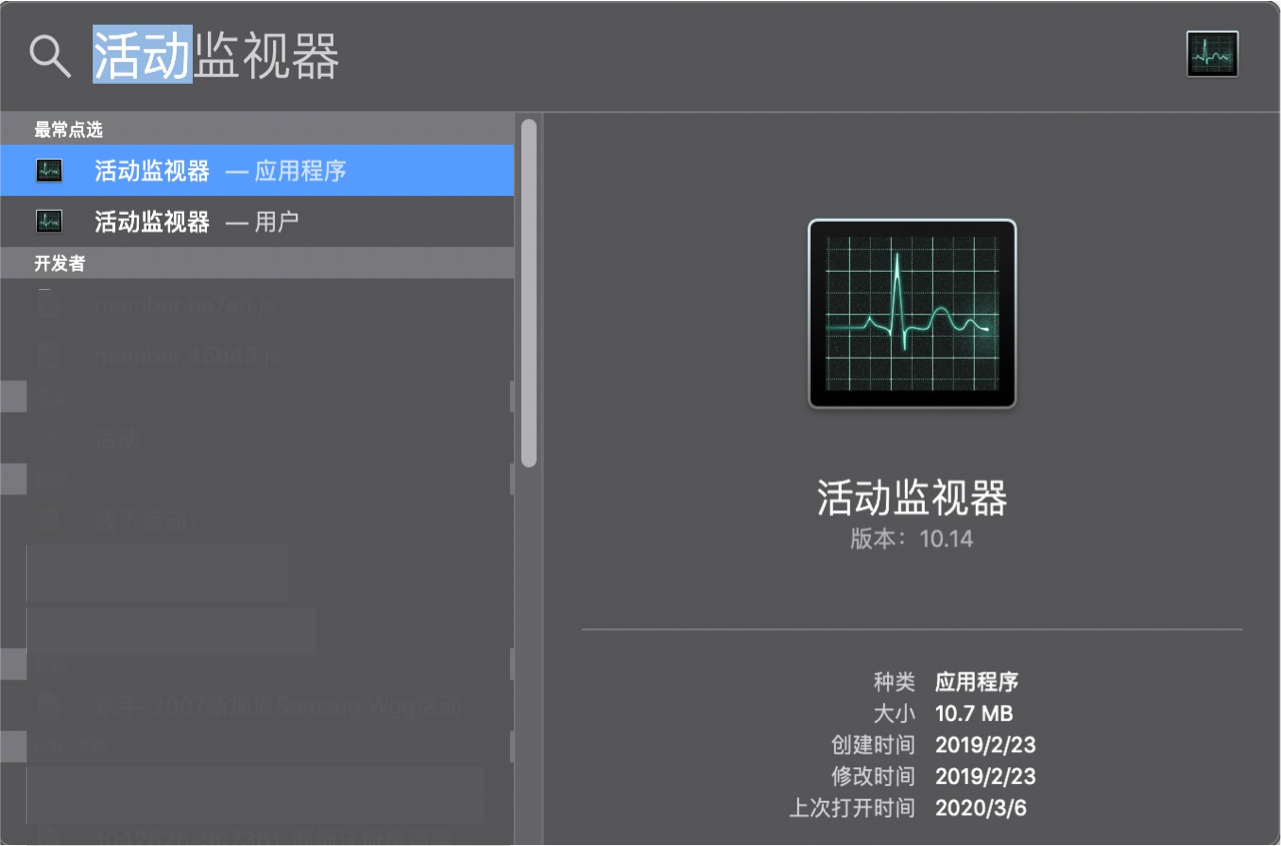Click the results list vertical scrollbar

[x=529, y=292]
